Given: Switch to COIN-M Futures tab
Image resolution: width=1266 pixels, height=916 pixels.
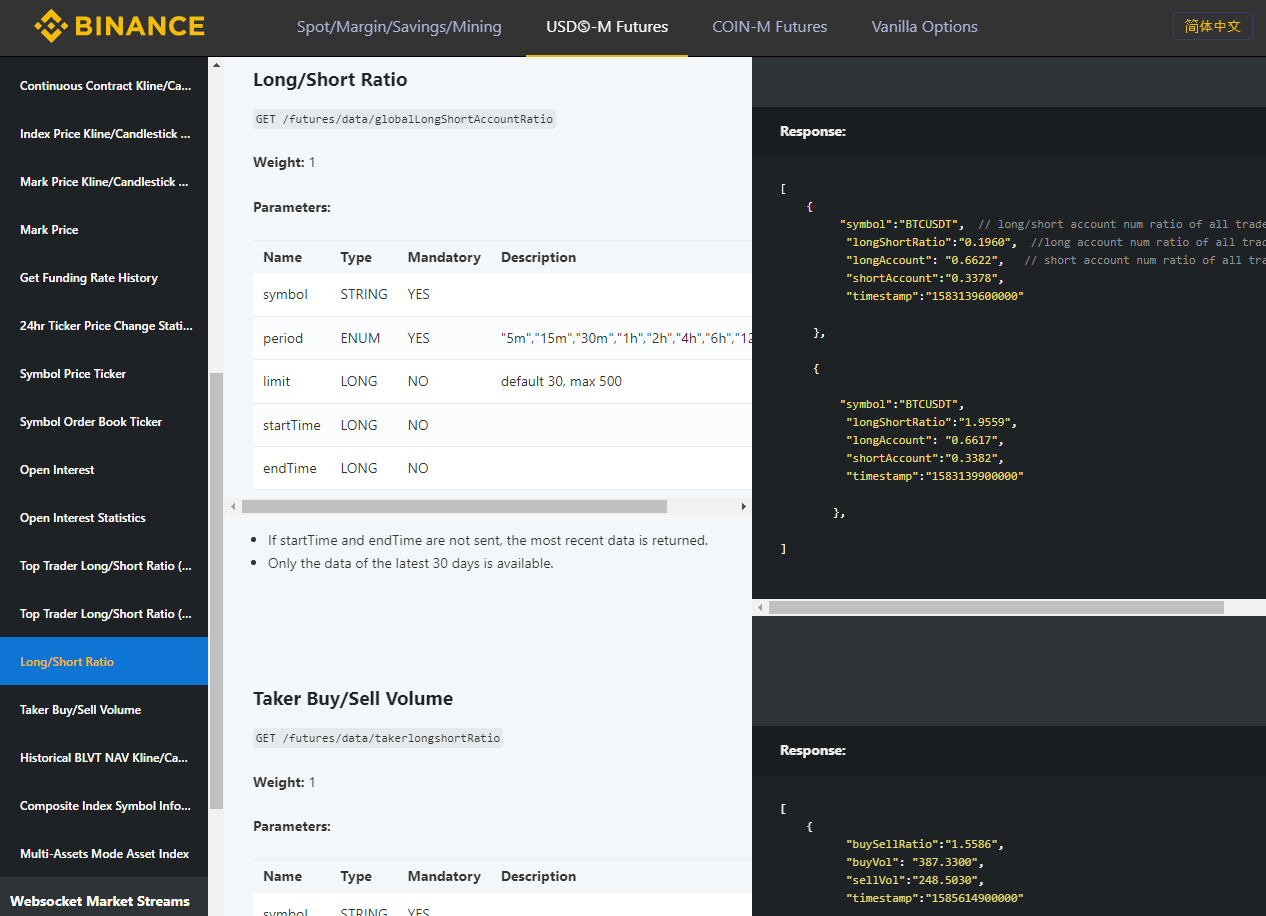Looking at the screenshot, I should coord(770,27).
